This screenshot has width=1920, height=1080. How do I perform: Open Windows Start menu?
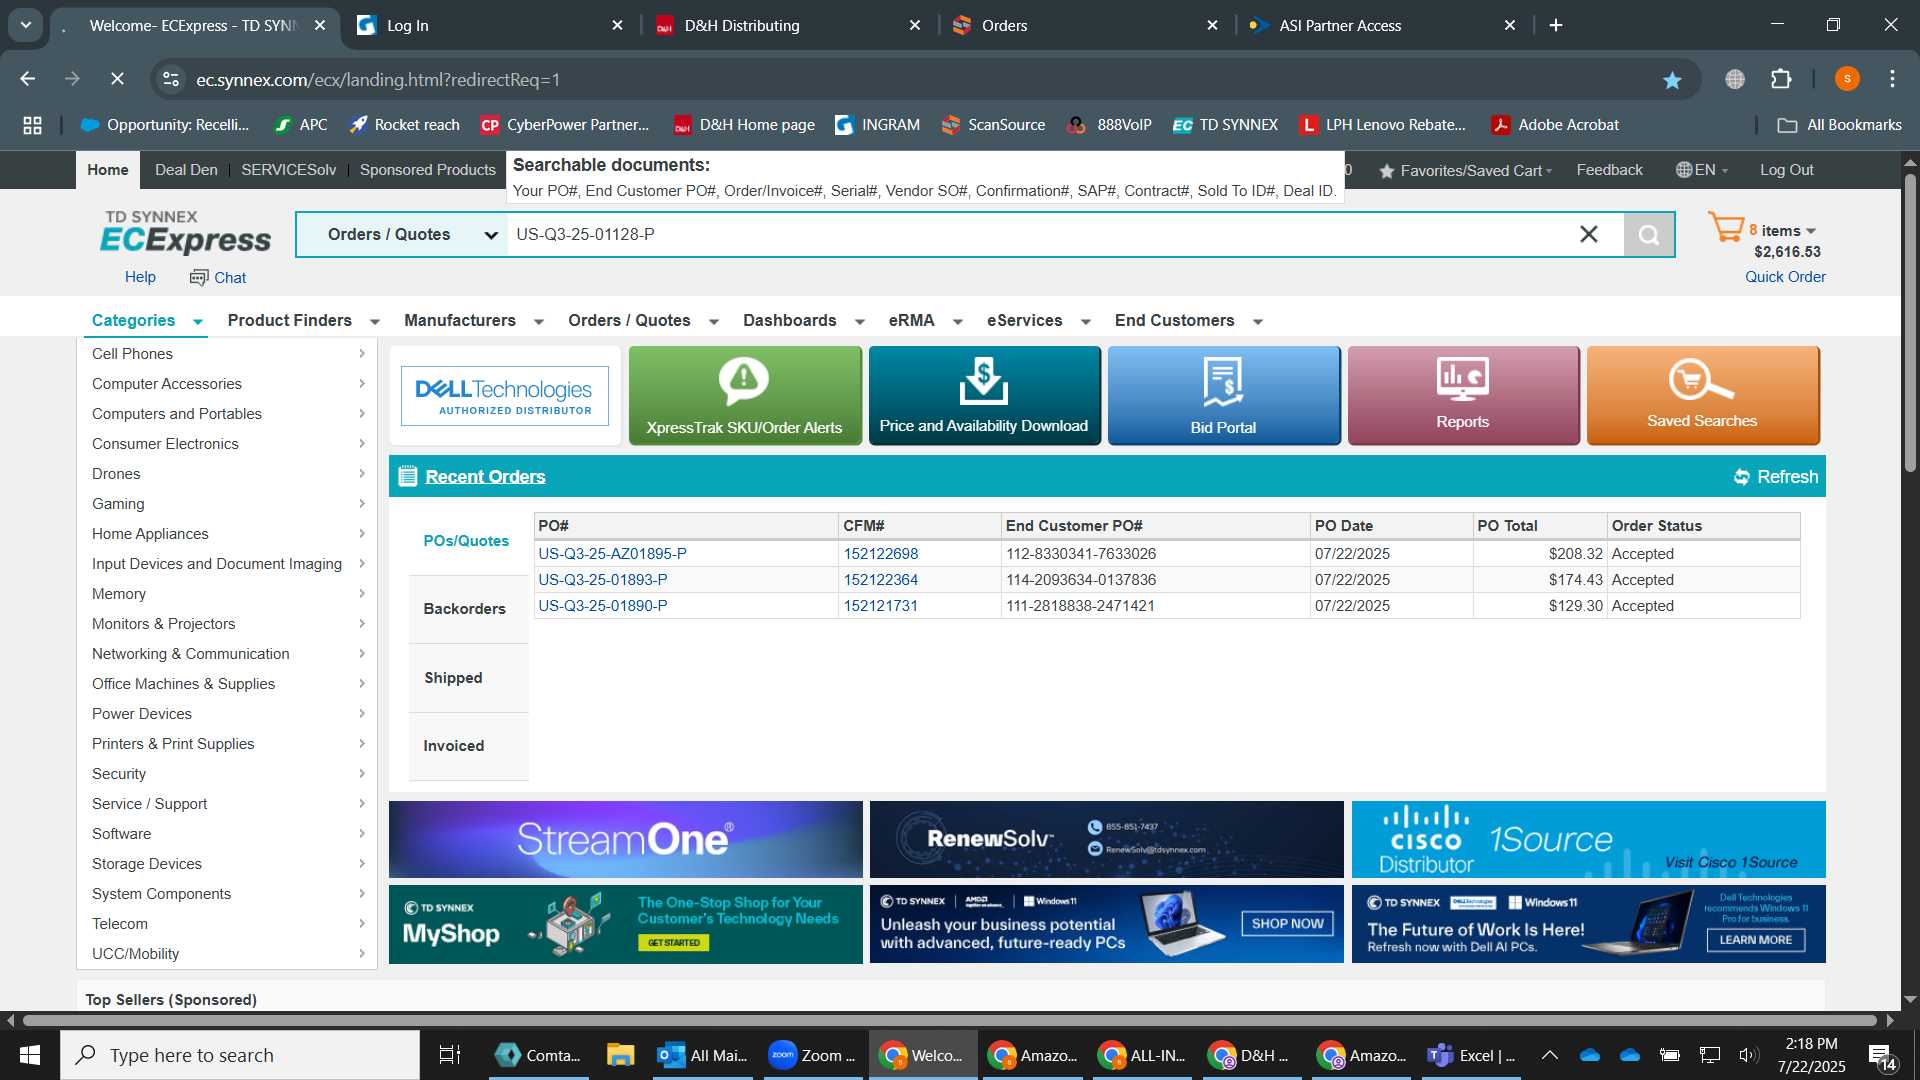tap(29, 1055)
